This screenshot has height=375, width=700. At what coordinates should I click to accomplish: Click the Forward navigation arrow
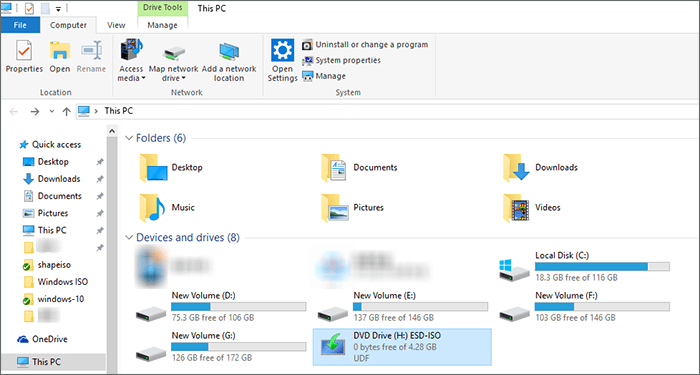(35, 111)
